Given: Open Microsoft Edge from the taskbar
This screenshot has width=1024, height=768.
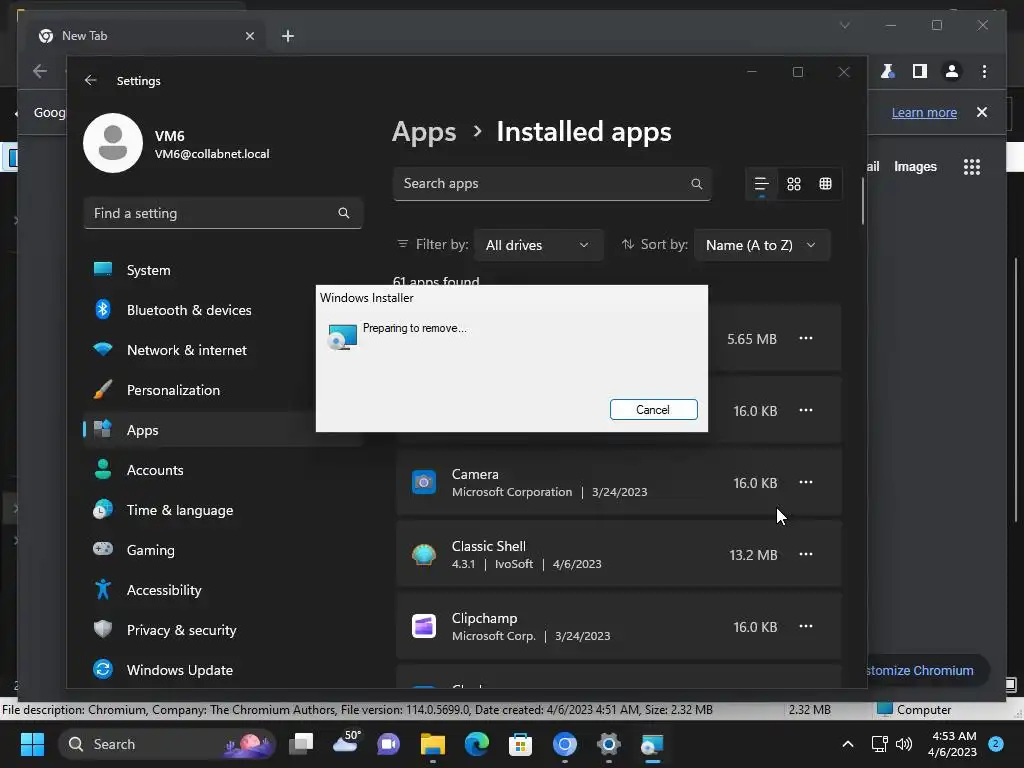Looking at the screenshot, I should point(476,744).
